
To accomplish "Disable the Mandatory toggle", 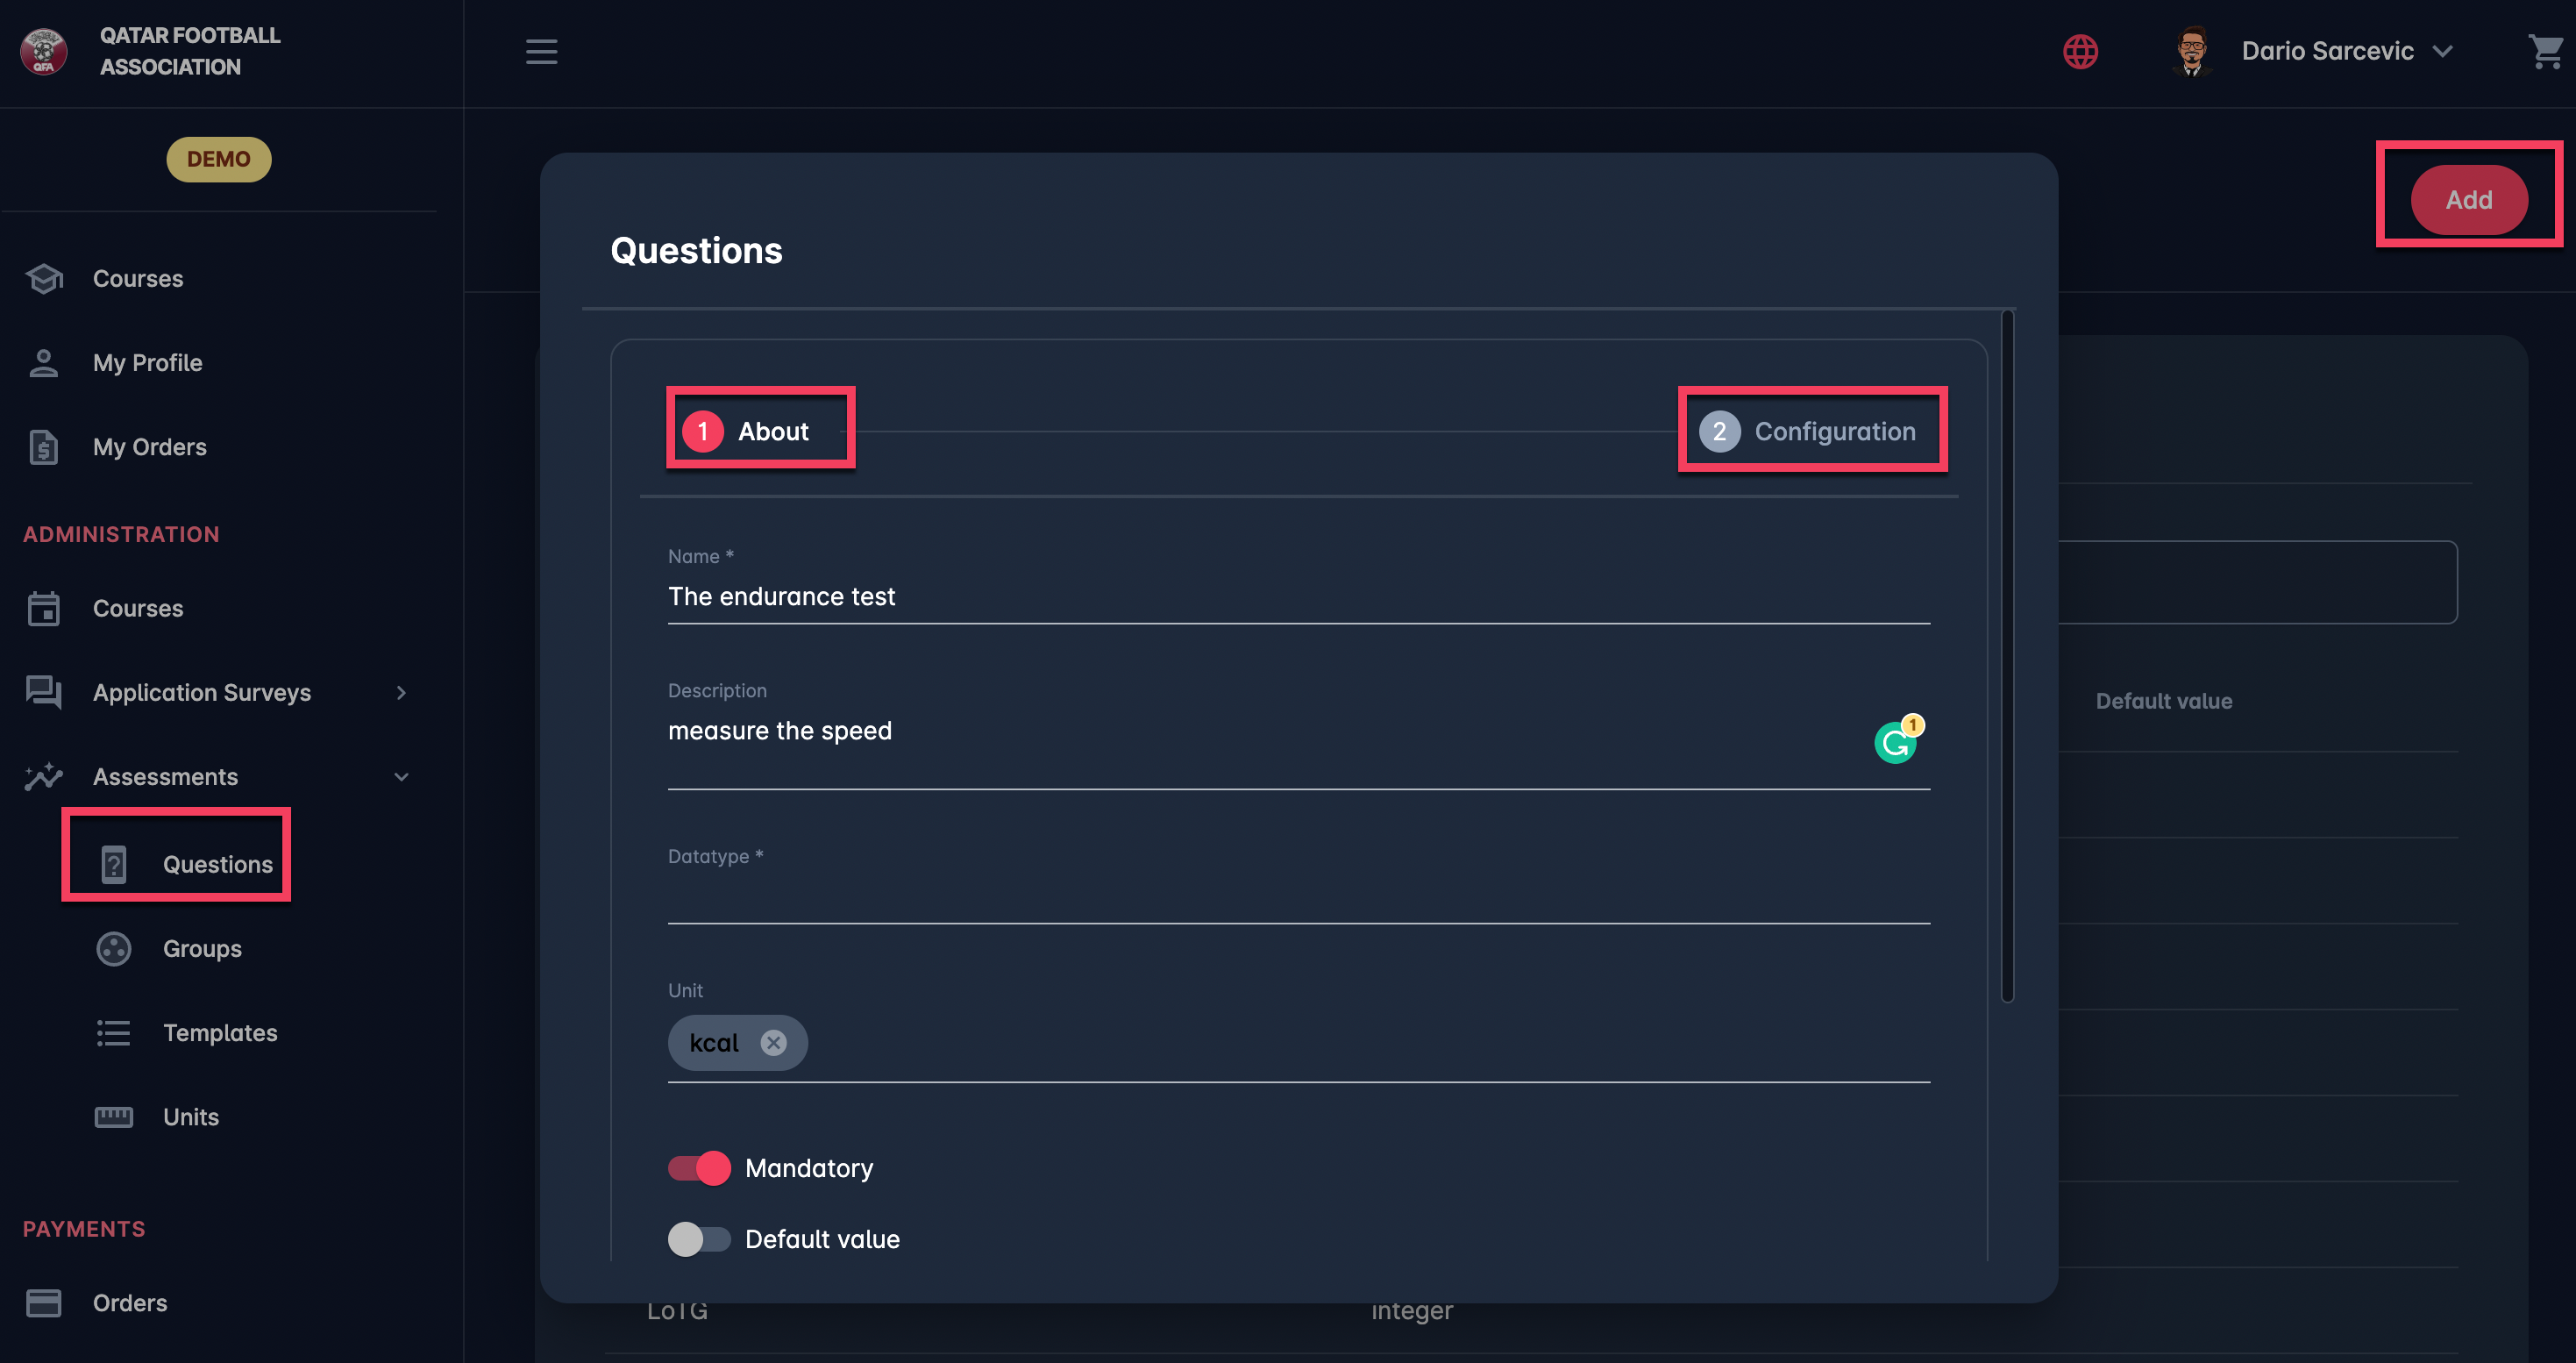I will 699,1168.
